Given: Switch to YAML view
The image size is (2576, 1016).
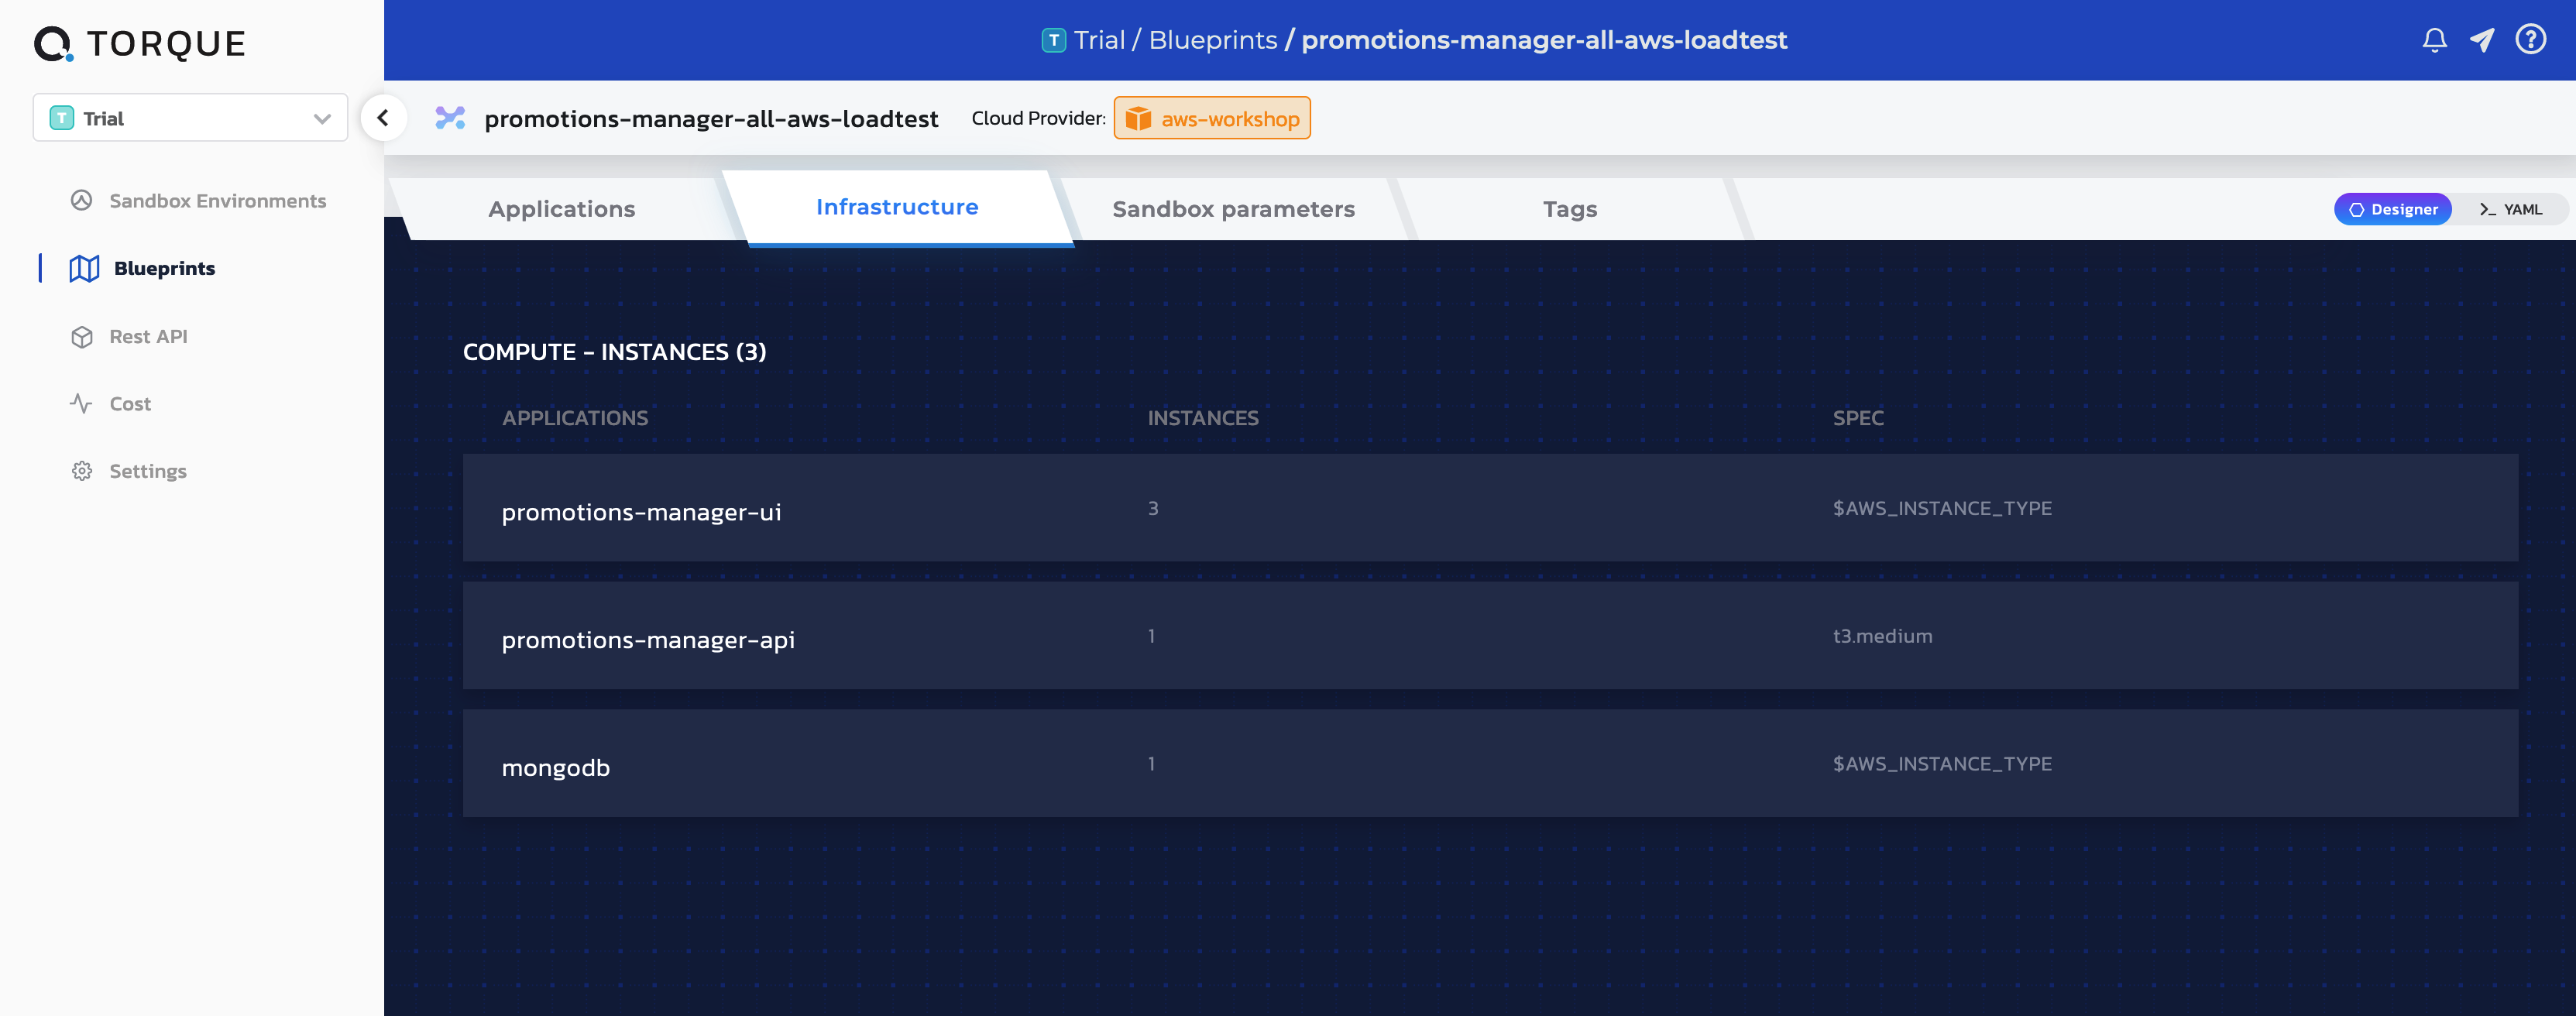Looking at the screenshot, I should (2510, 209).
